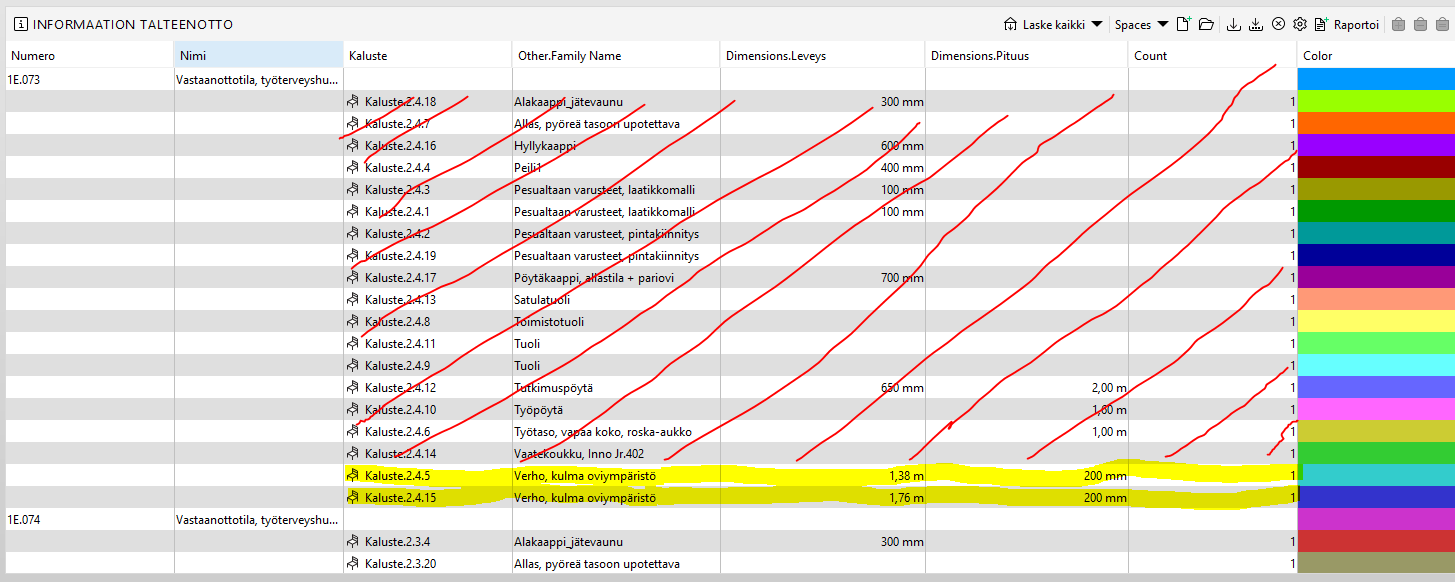The width and height of the screenshot is (1455, 582).
Task: Click furniture icon on Kaluste.2.4.18 row
Action: (352, 102)
